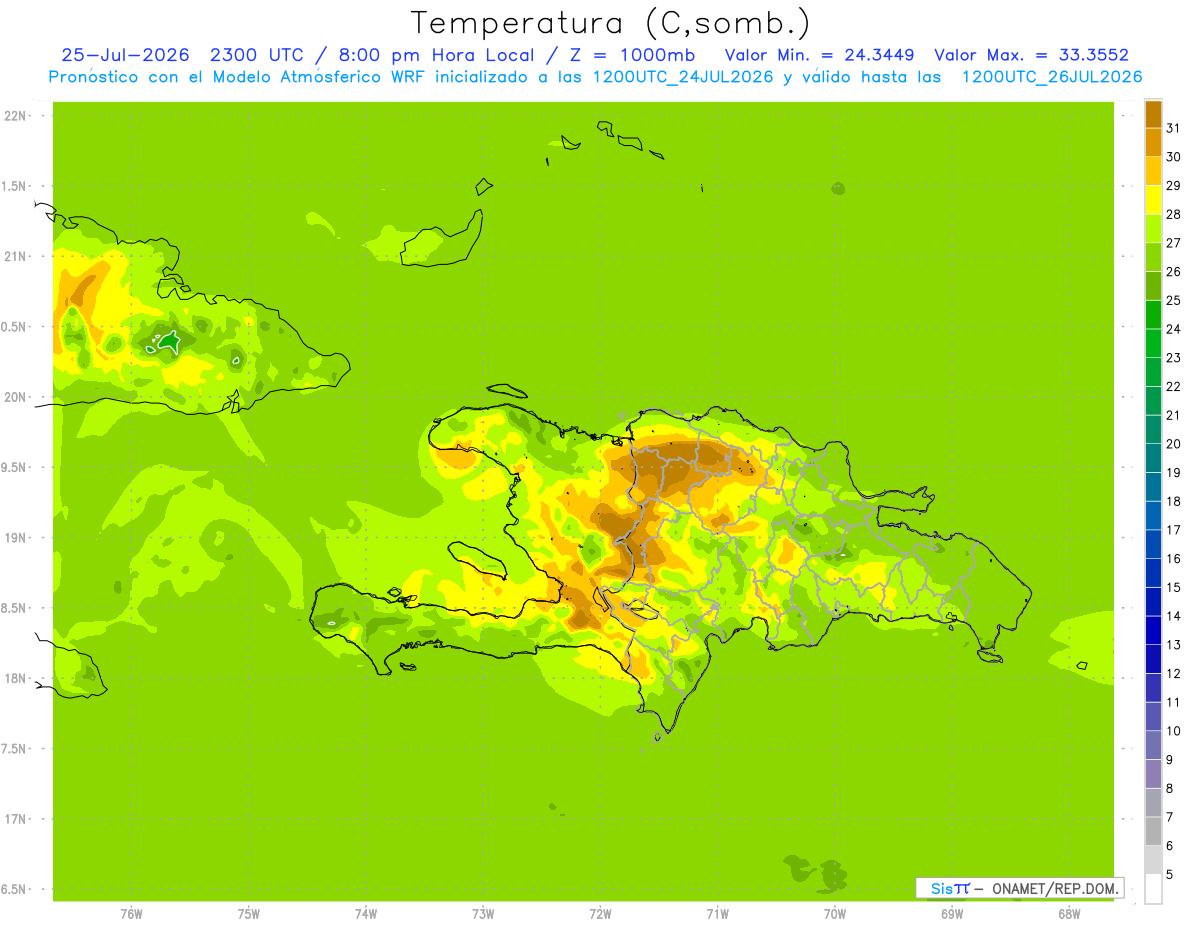Click the '24' colorbar label
This screenshot has height=927, width=1200.
[1173, 329]
